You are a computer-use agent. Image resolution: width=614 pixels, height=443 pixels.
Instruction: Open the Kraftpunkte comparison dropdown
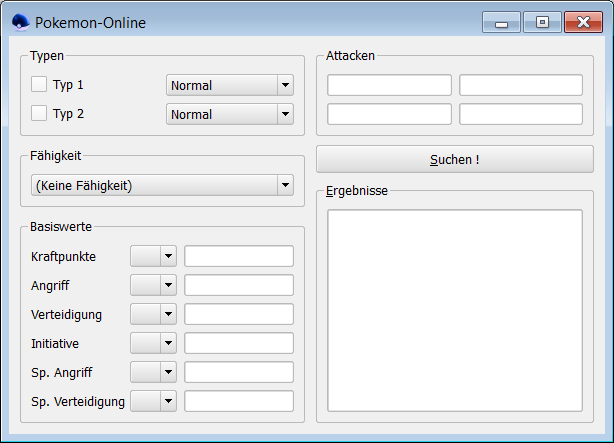coord(154,256)
